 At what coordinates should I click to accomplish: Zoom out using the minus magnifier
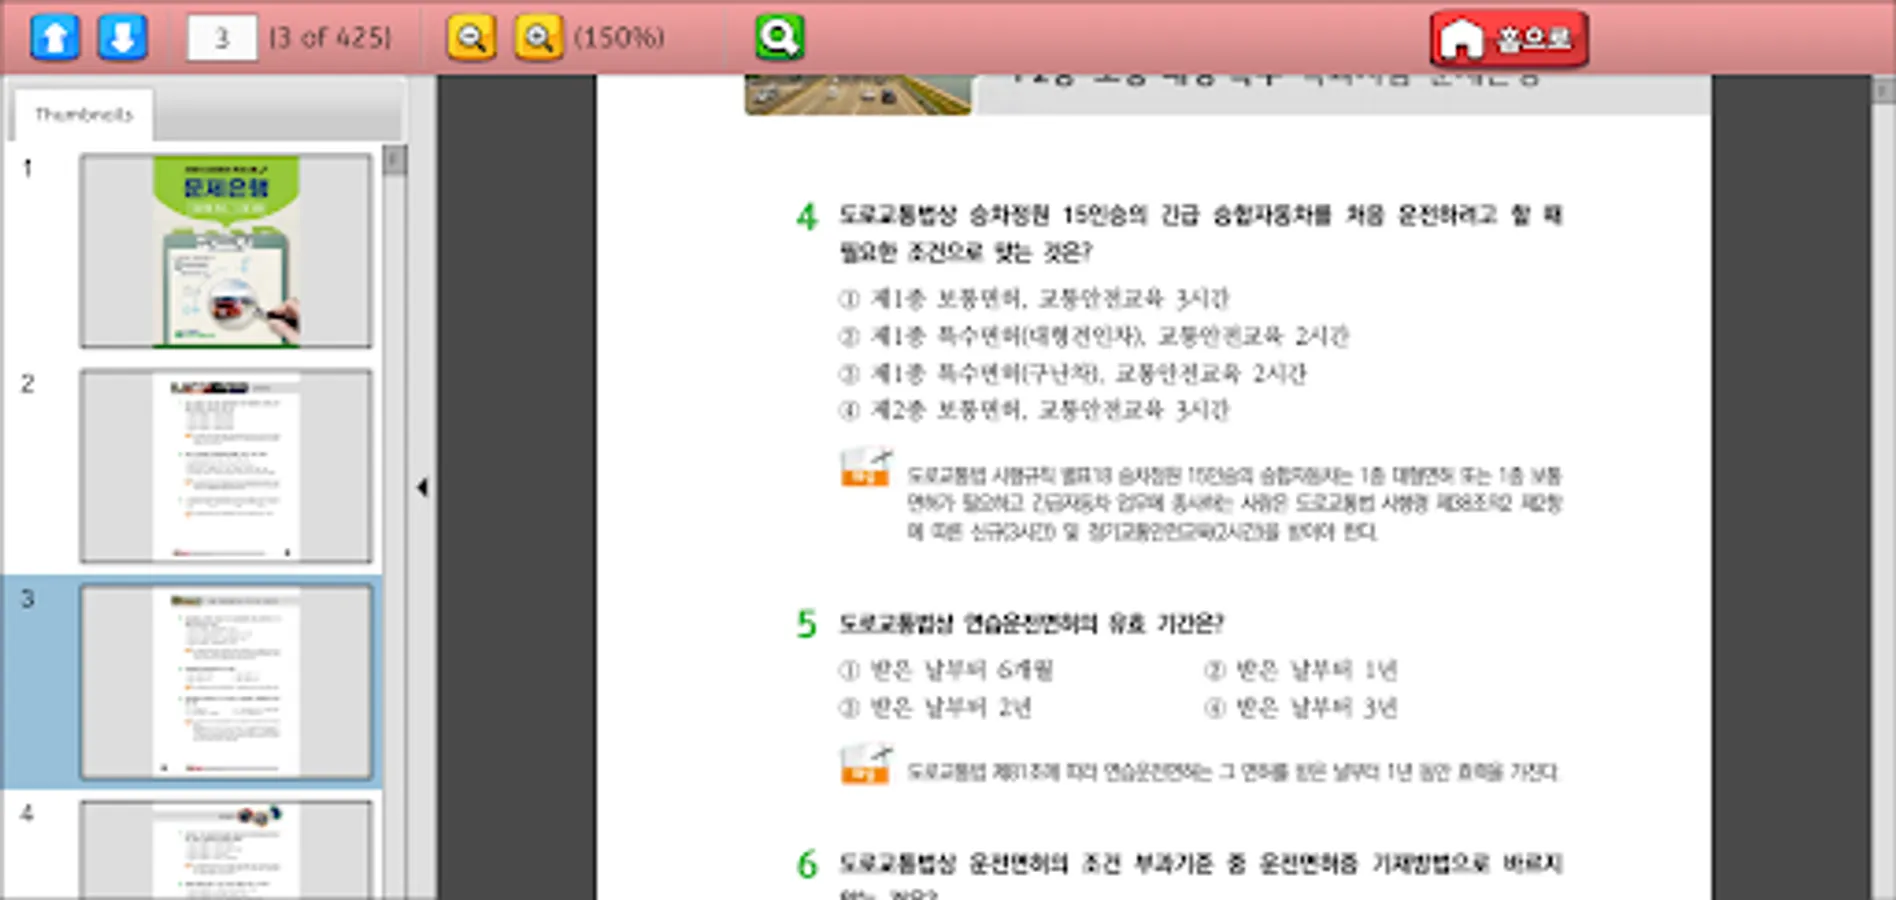[471, 38]
